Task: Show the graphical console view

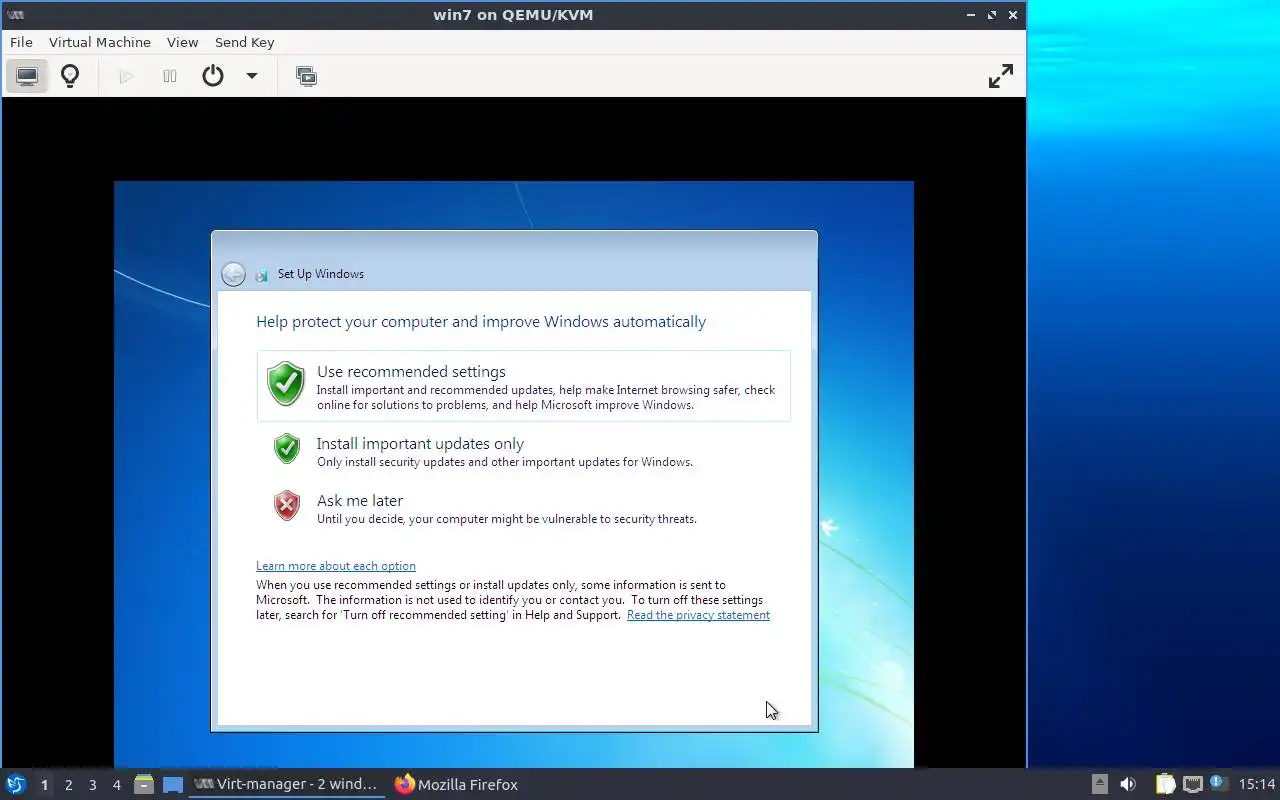Action: click(x=27, y=76)
